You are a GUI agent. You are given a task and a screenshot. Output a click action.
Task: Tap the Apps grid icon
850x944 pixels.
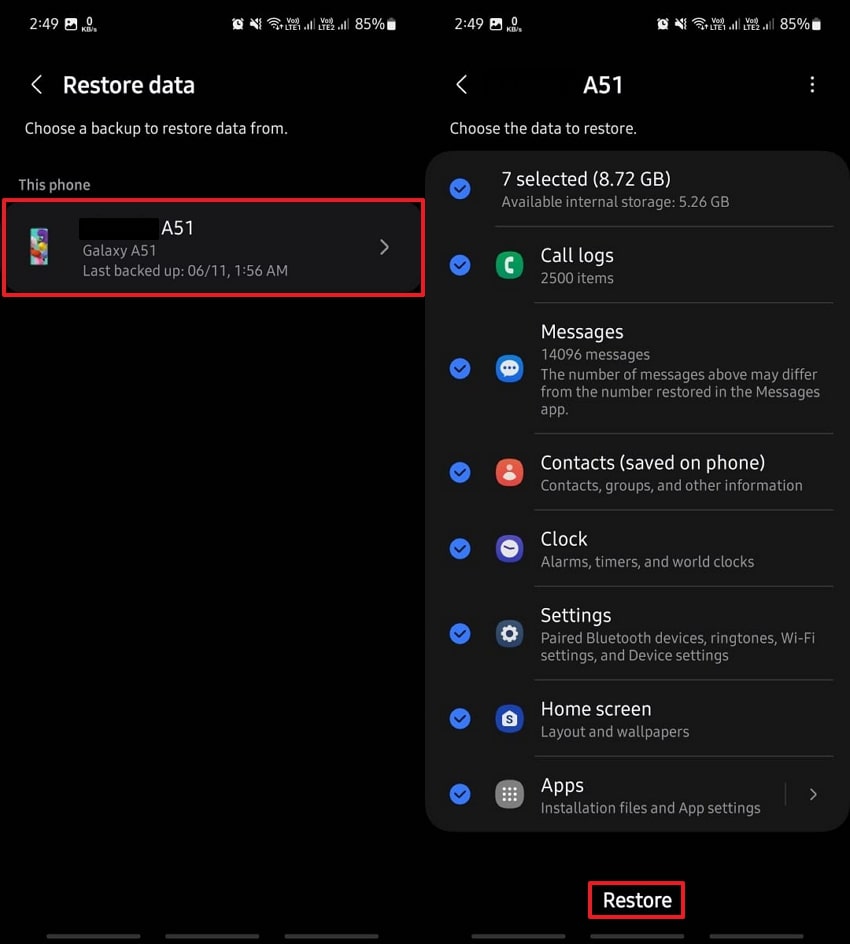coord(509,795)
